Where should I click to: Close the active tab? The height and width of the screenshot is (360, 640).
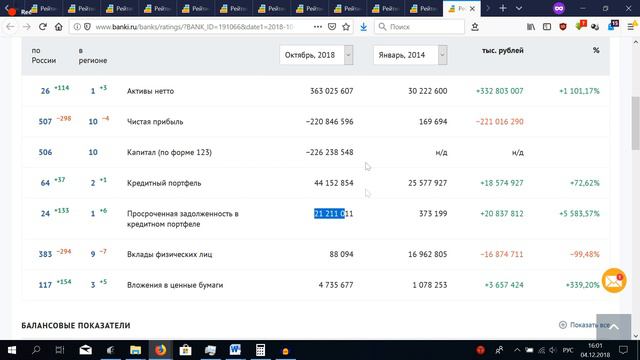pos(472,9)
